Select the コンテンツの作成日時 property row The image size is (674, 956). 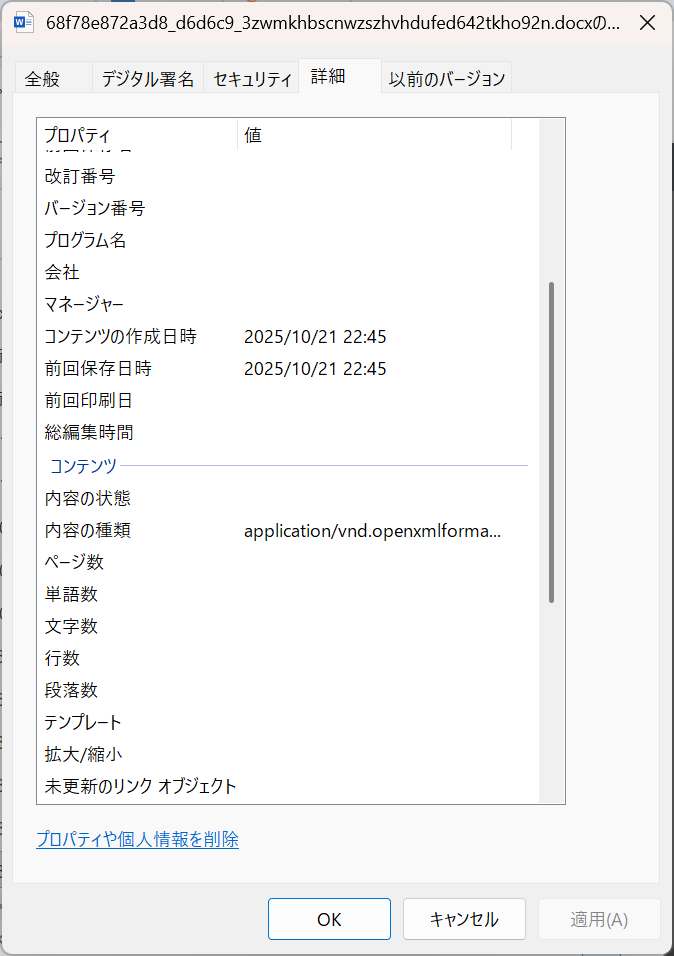point(121,337)
